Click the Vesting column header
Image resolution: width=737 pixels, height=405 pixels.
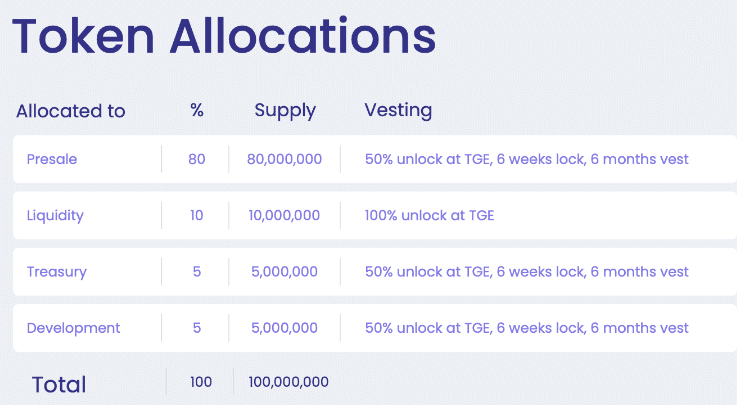coord(398,110)
